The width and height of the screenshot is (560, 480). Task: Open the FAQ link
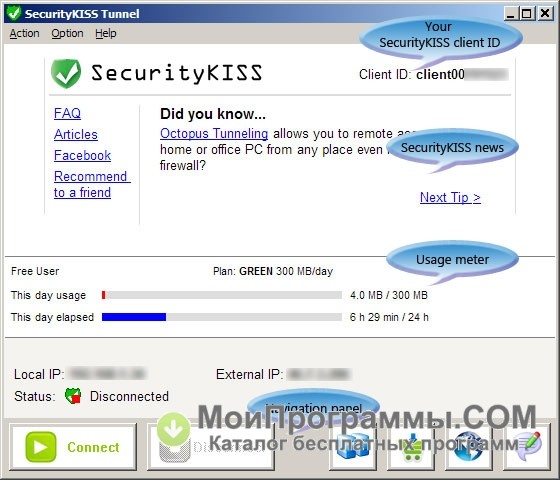[67, 114]
